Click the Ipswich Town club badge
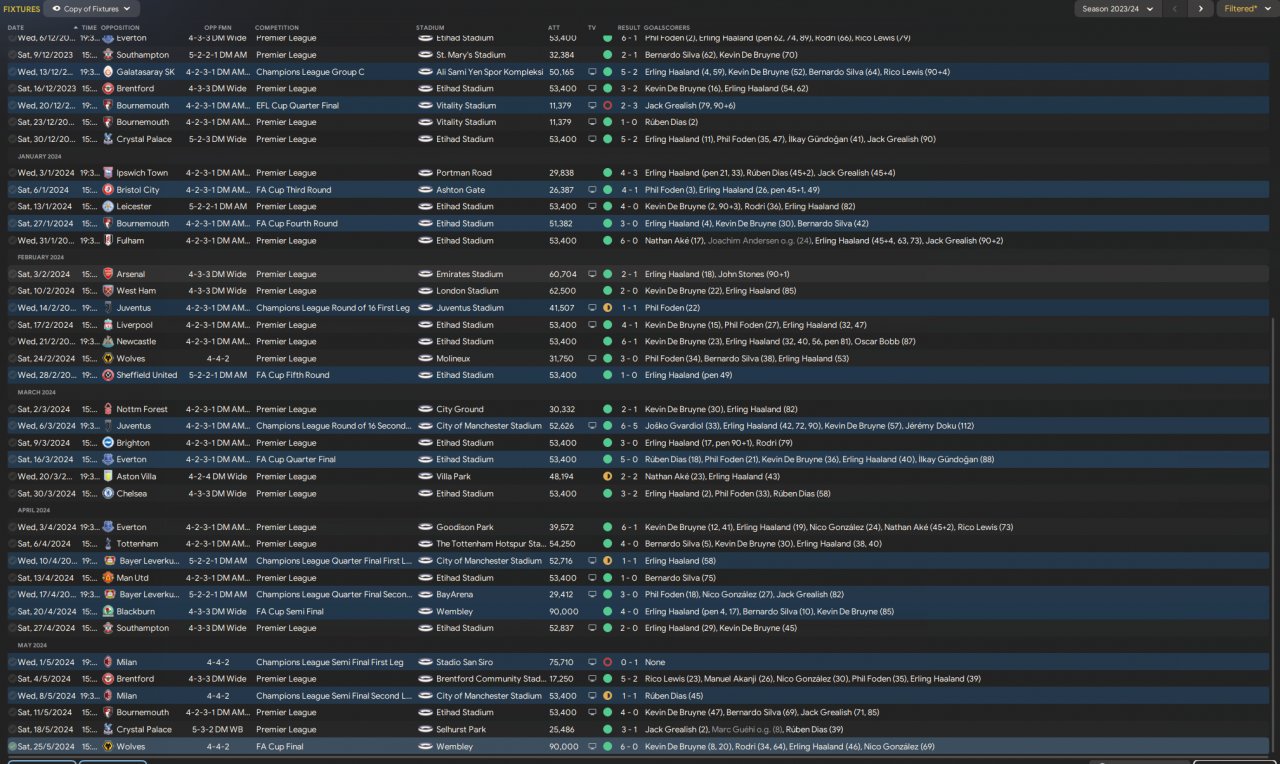Screen dimensions: 1280x764 click(108, 173)
